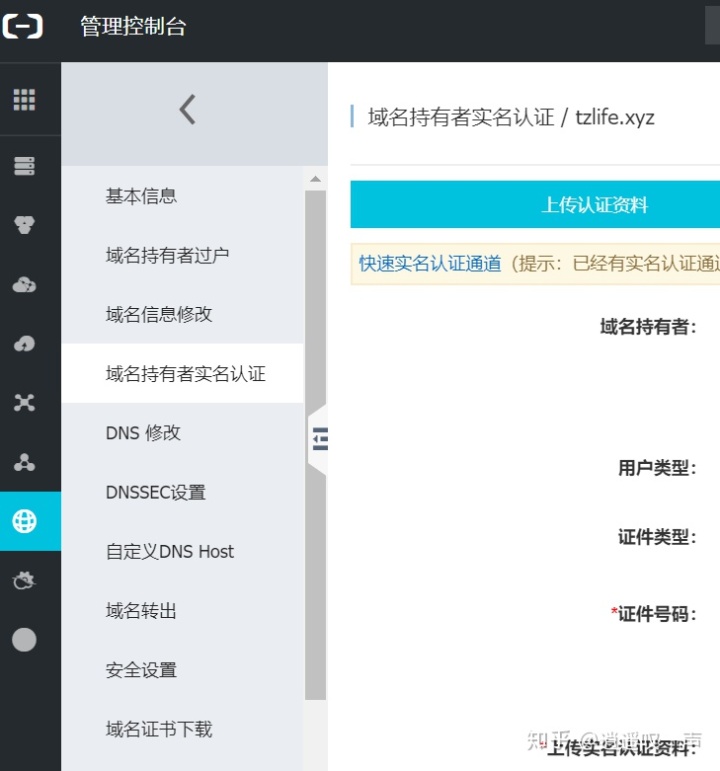Click the cloud with arrow icon in sidebar

(24, 343)
